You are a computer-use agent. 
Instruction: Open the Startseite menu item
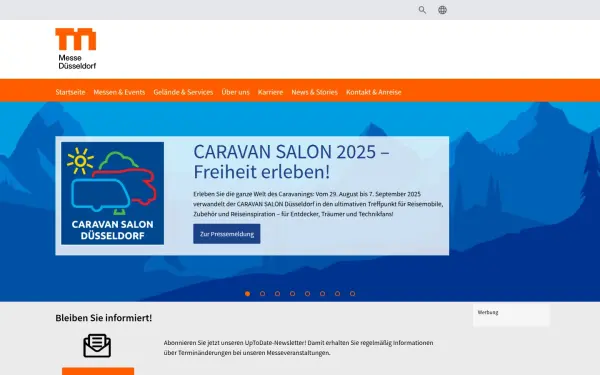point(70,92)
